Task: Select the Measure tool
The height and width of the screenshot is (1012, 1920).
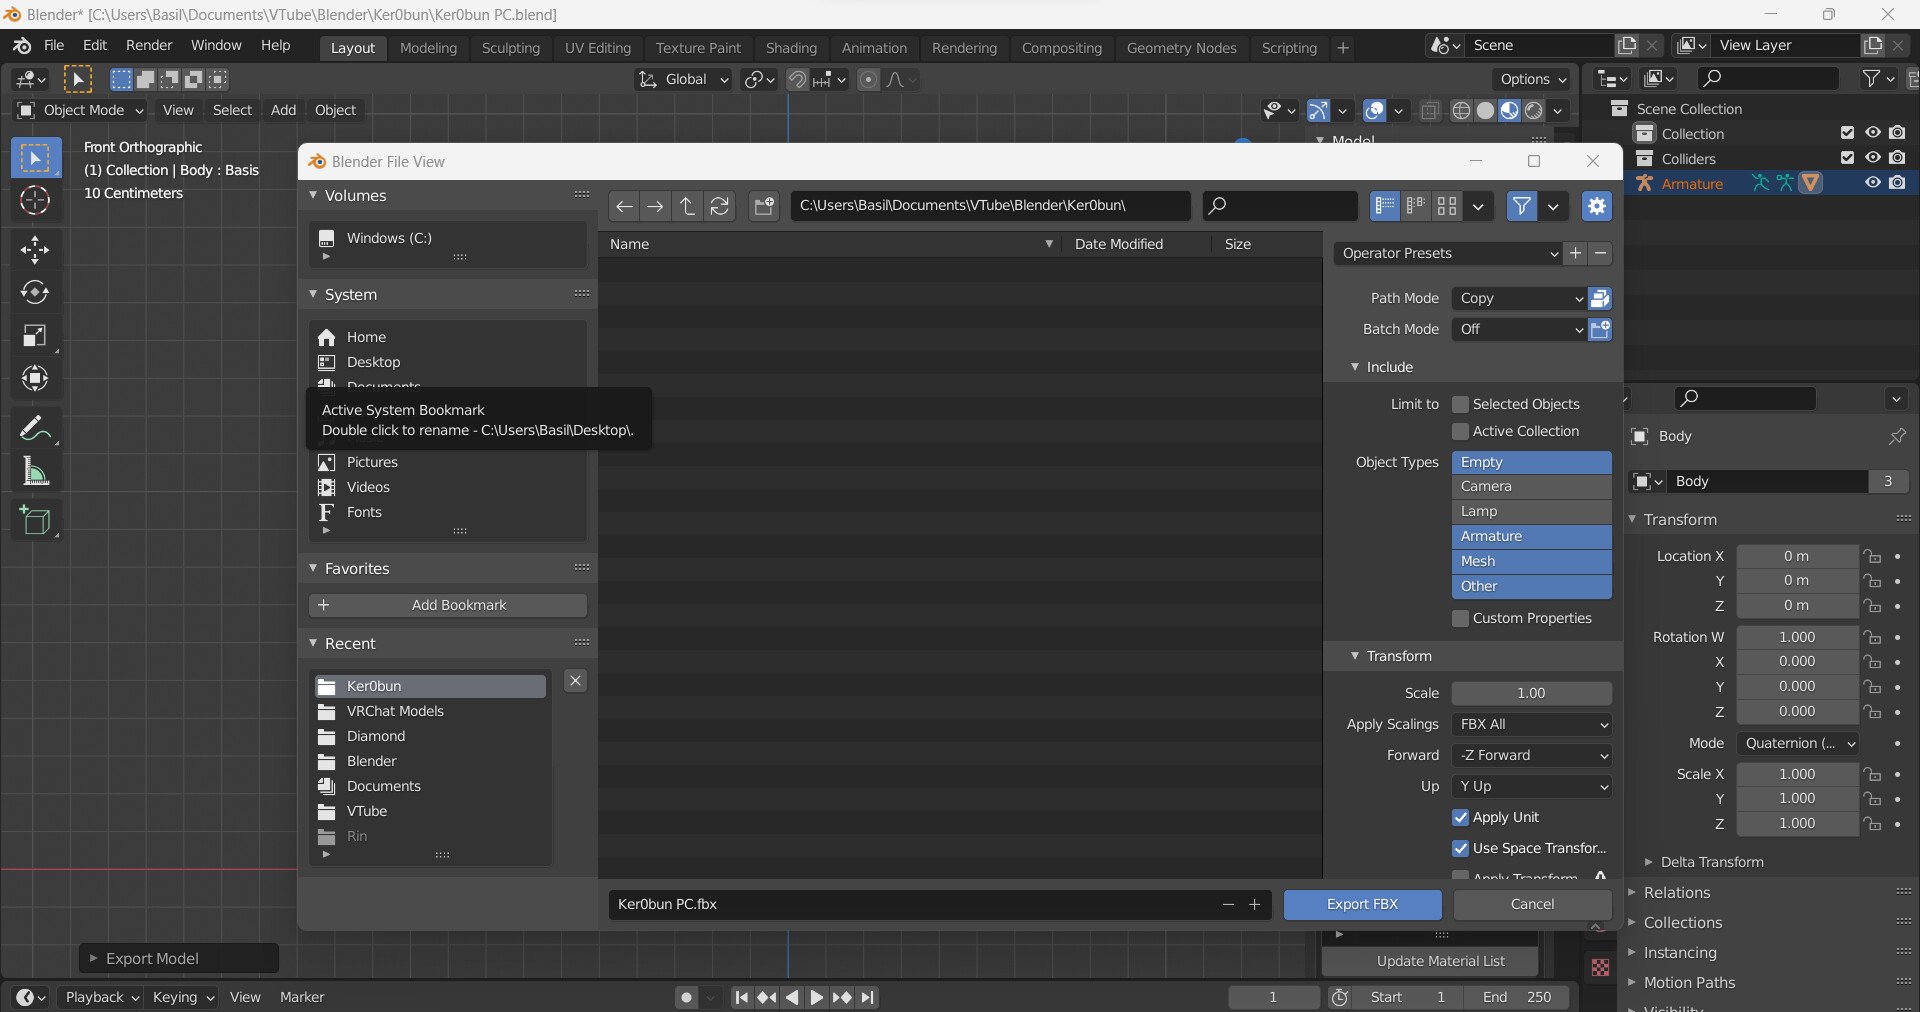Action: 35,471
